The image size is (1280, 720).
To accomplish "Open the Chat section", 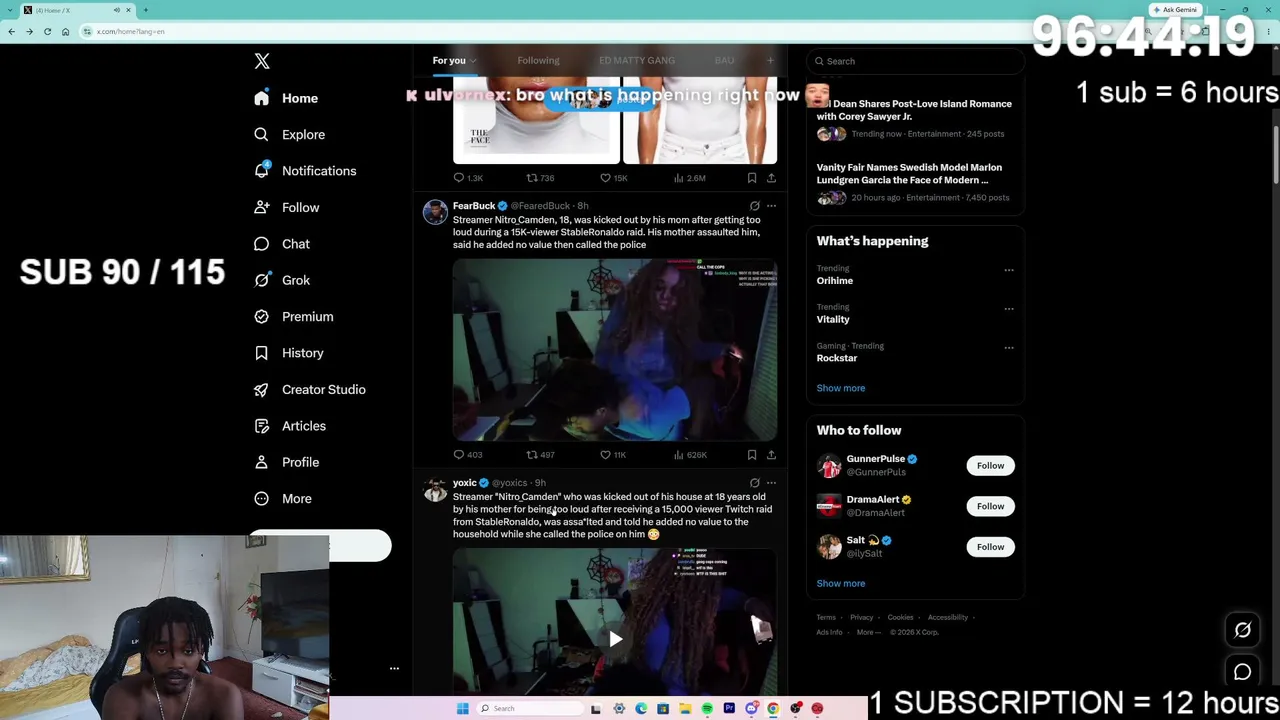I will click(282, 244).
